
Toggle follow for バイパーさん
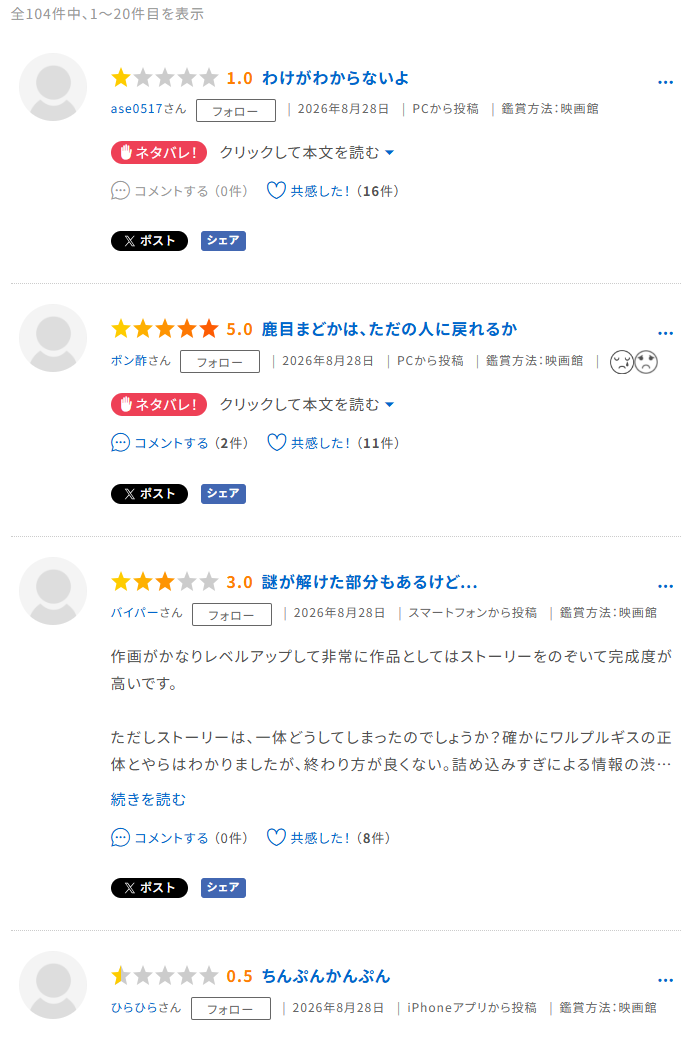232,615
